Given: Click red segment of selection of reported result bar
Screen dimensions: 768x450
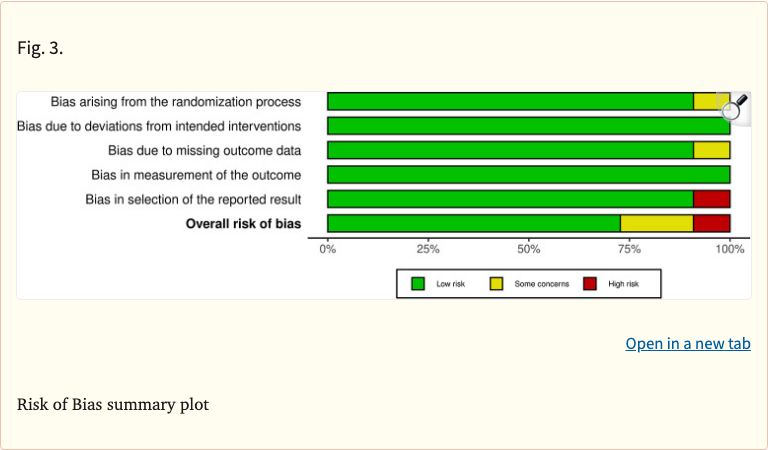Looking at the screenshot, I should (x=711, y=199).
